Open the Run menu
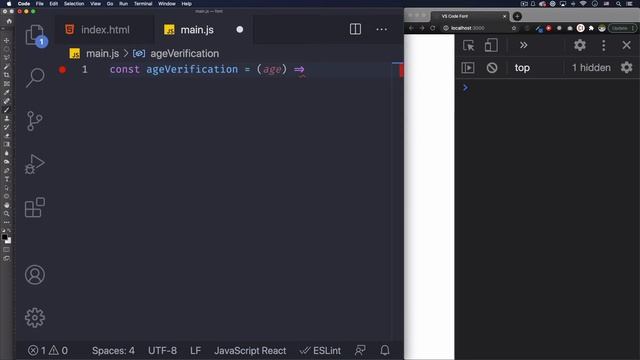 123,4
